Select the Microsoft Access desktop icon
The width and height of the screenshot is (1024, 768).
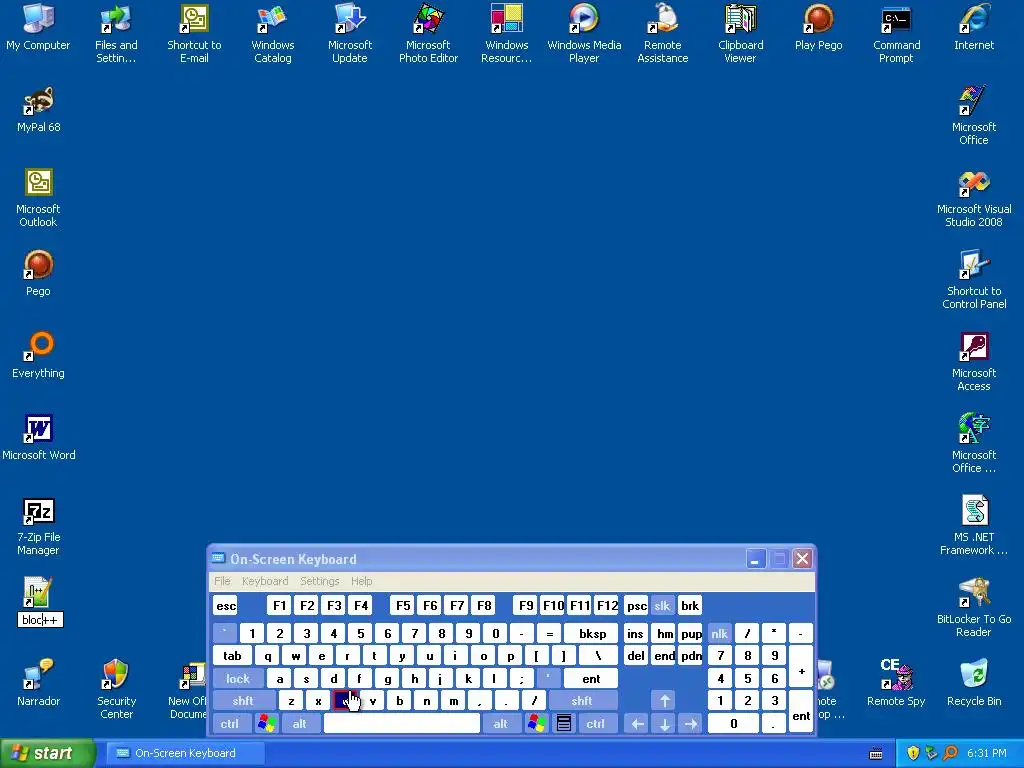(x=974, y=362)
